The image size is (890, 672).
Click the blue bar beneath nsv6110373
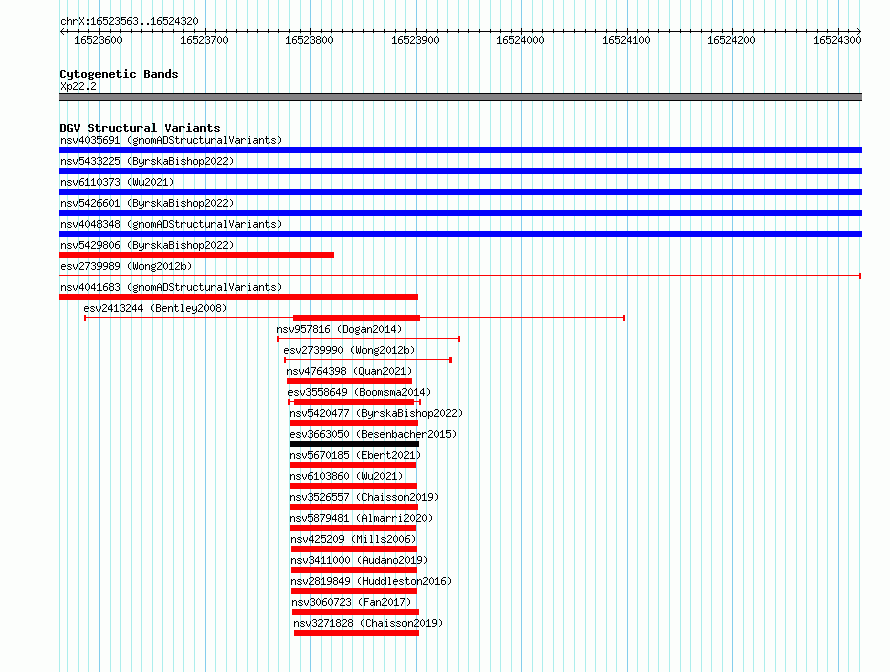point(460,192)
